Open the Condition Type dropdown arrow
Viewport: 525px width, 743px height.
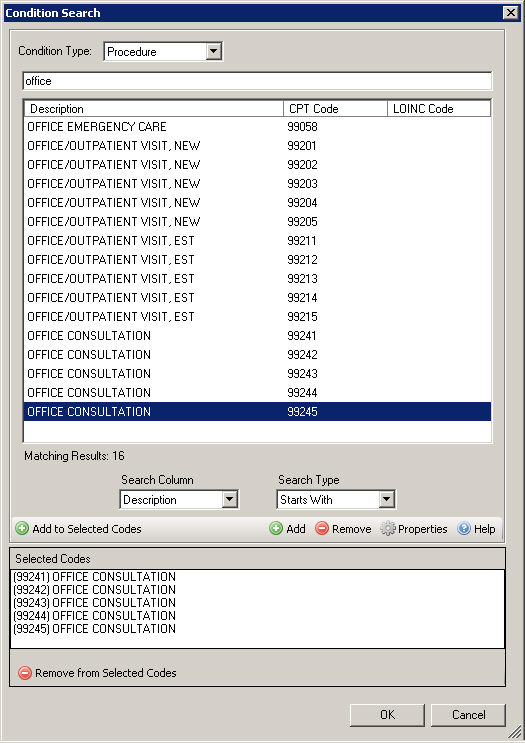tap(214, 51)
